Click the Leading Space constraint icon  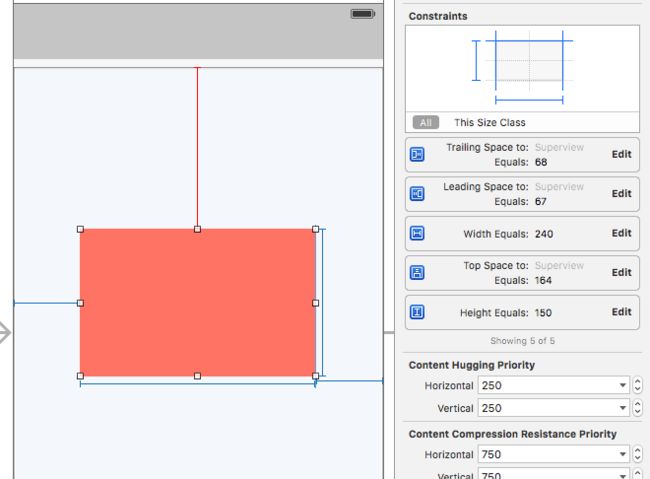(417, 194)
